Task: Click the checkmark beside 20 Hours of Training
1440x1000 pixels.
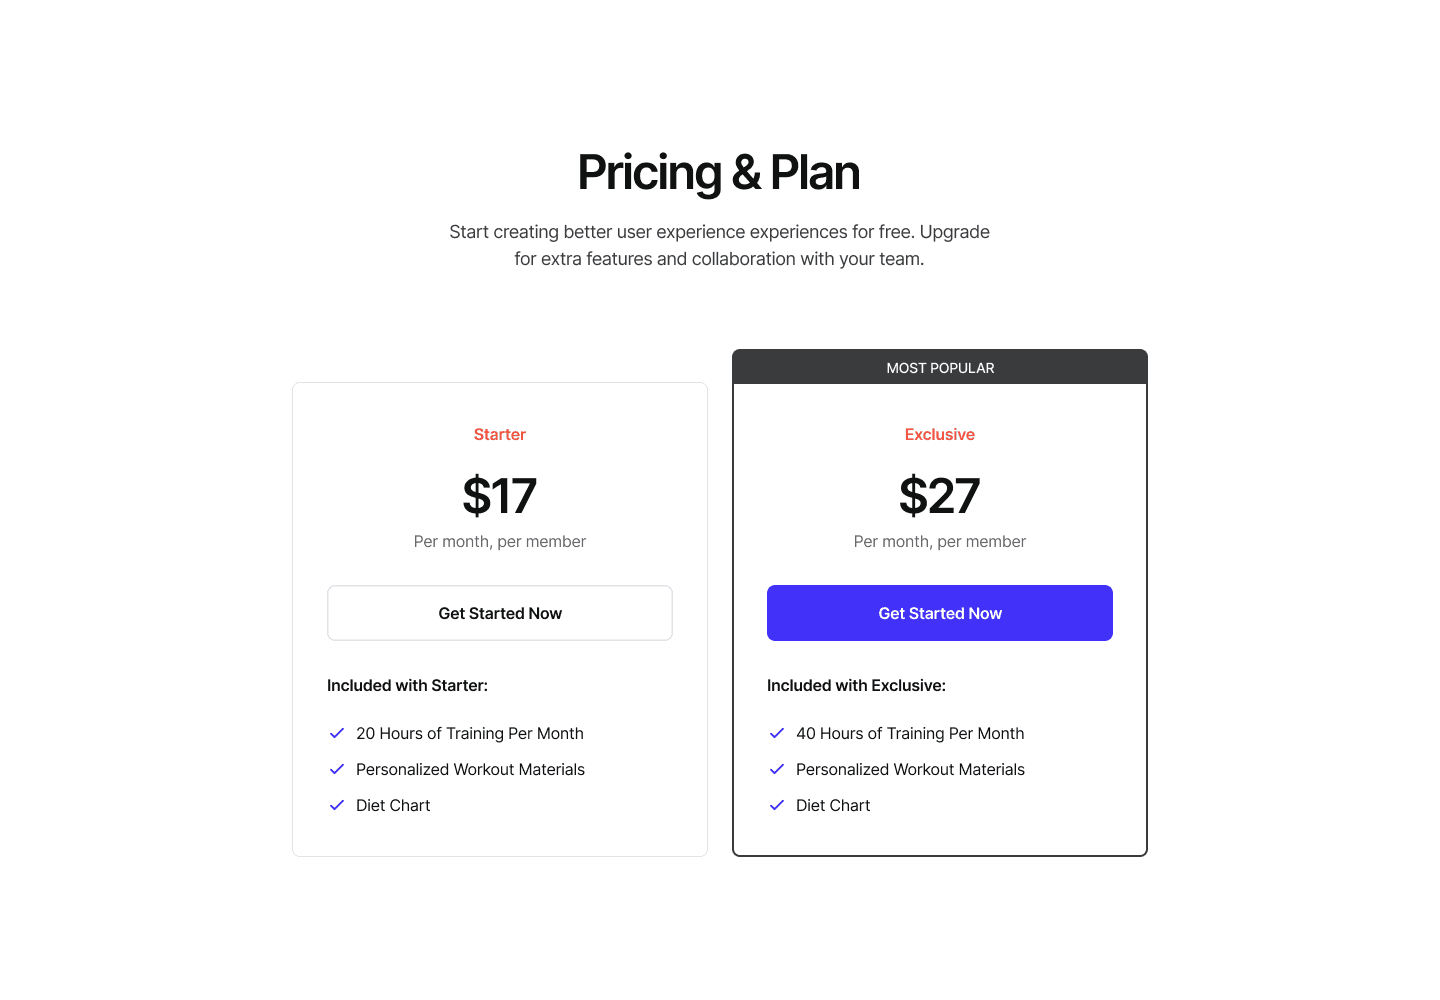Action: point(337,733)
